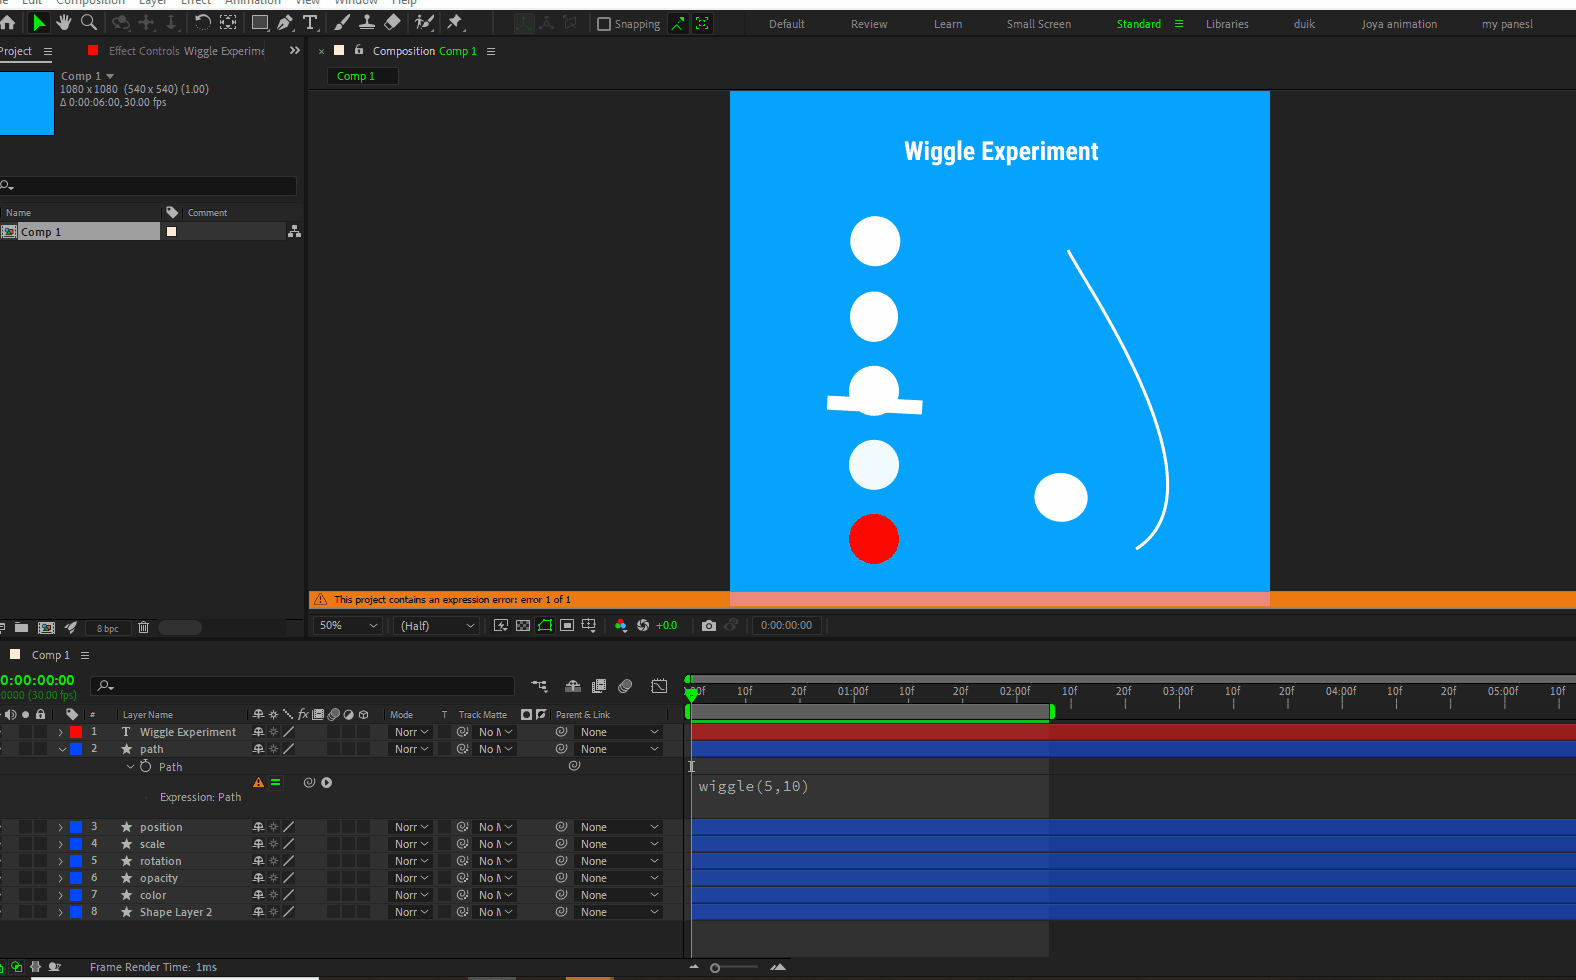Viewport: 1576px width, 980px height.
Task: Select the Hand tool
Action: click(x=64, y=23)
